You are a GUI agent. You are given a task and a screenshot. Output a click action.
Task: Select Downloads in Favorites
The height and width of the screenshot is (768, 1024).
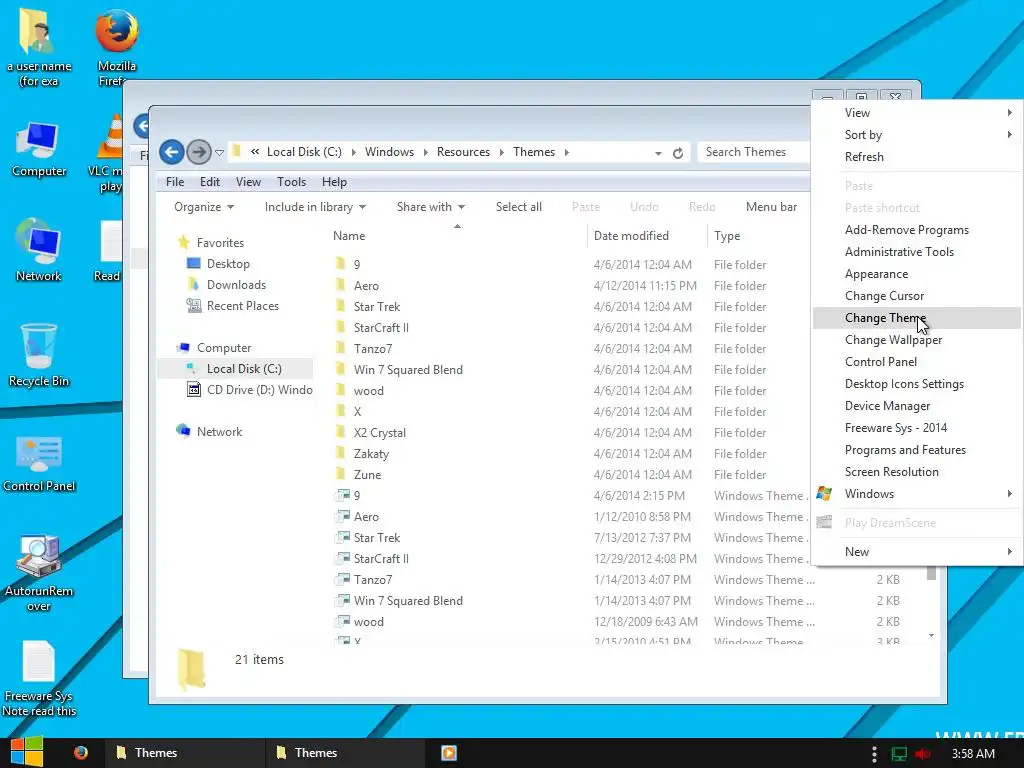coord(236,285)
